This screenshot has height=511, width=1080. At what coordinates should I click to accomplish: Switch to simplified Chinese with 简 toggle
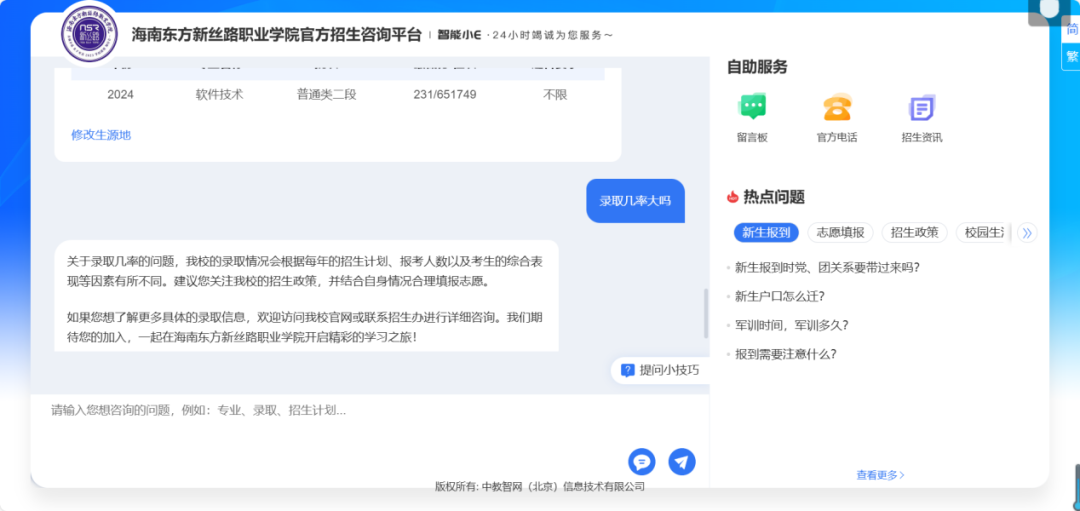click(x=1071, y=30)
